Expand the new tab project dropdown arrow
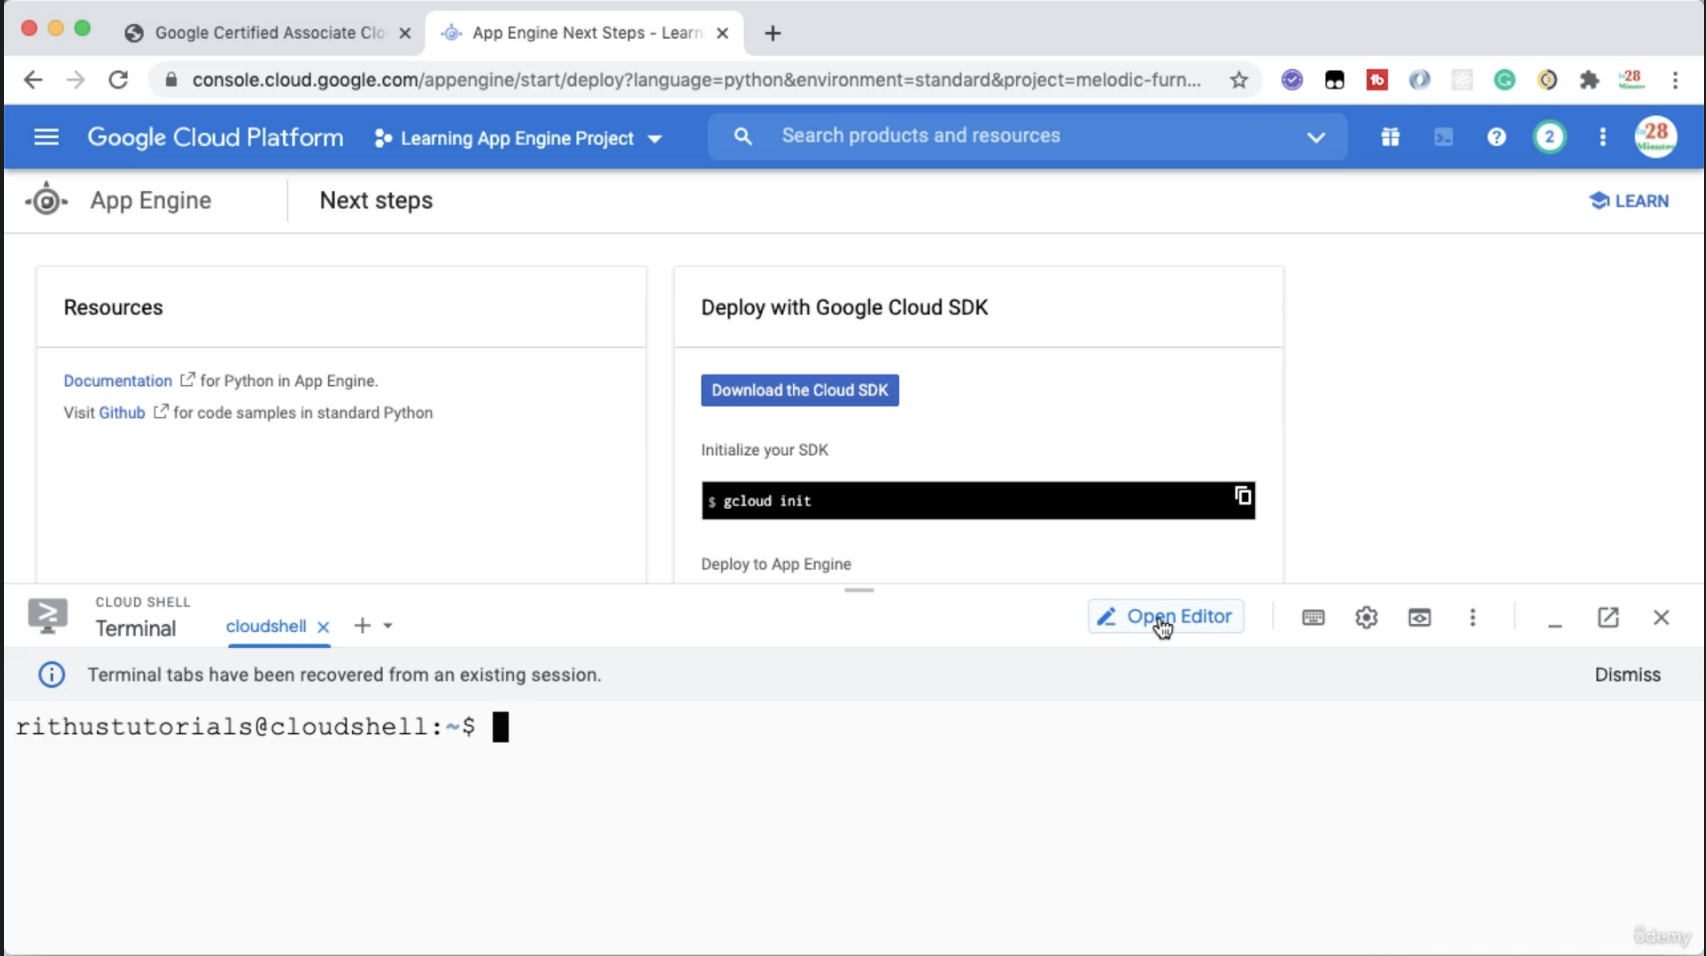 pos(388,626)
